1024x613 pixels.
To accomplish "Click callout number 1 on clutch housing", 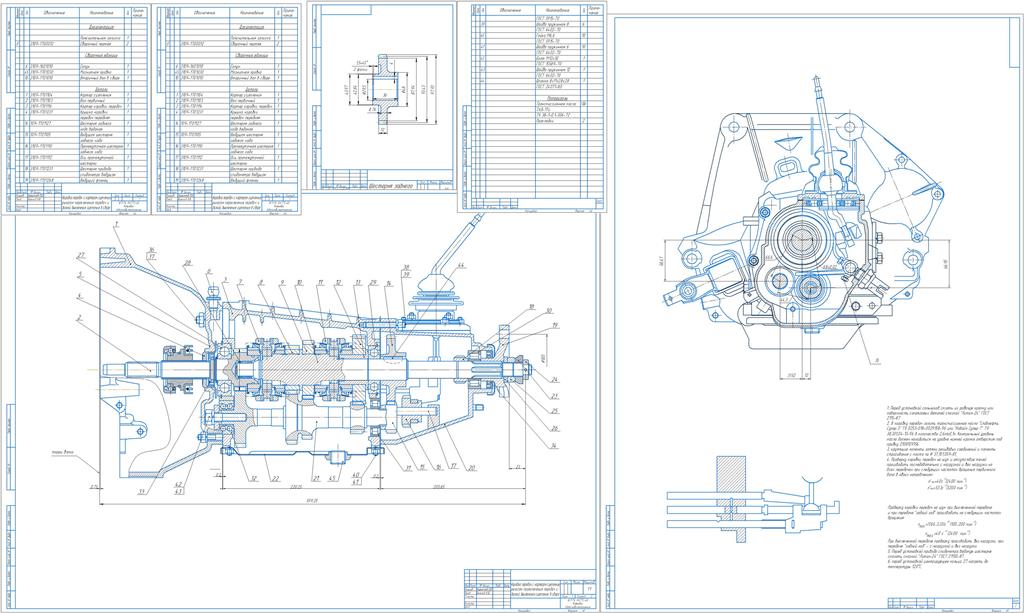I will click(115, 225).
